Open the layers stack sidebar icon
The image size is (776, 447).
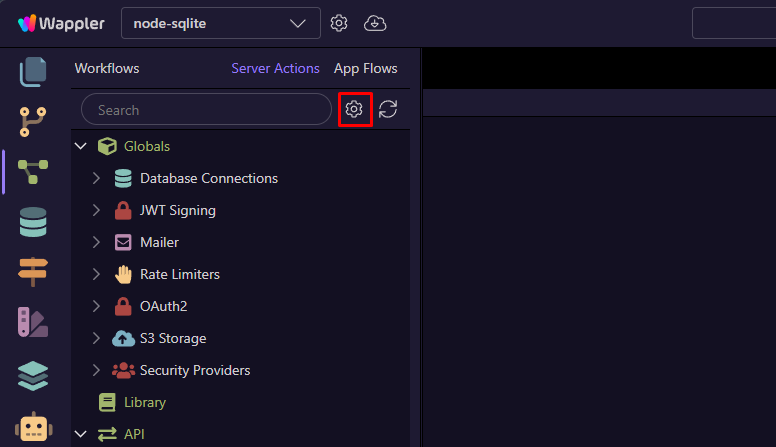click(33, 375)
